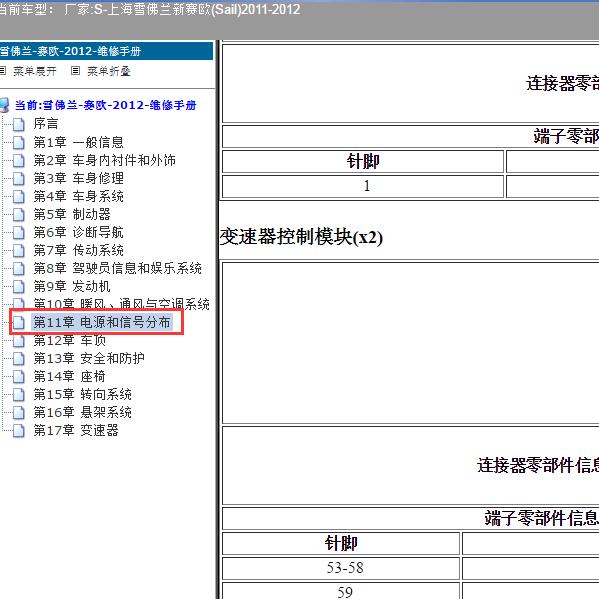Click the page icon beside 第1章 一般信息
Screen dimensions: 599x599
[x=18, y=142]
